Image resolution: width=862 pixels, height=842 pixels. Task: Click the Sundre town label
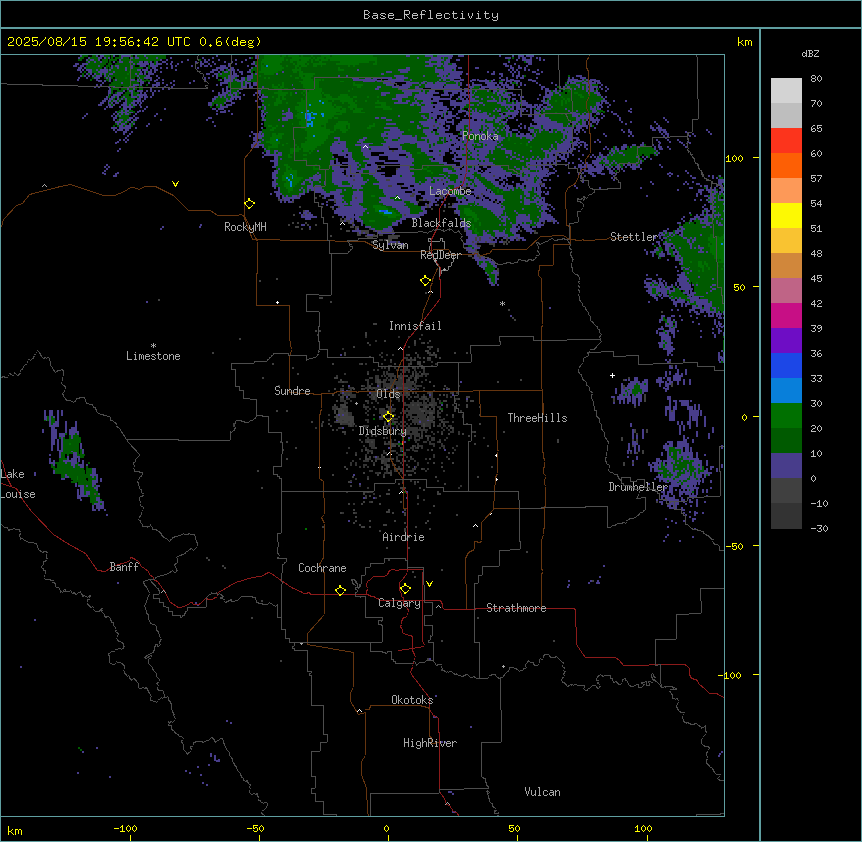pos(292,391)
